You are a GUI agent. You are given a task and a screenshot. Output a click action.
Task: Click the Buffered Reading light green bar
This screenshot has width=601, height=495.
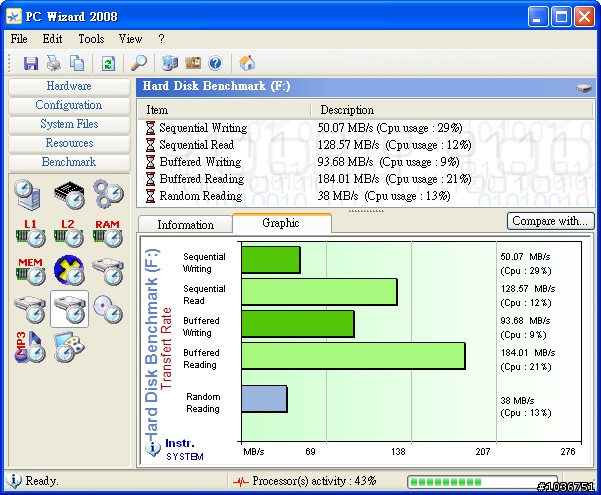tap(353, 356)
